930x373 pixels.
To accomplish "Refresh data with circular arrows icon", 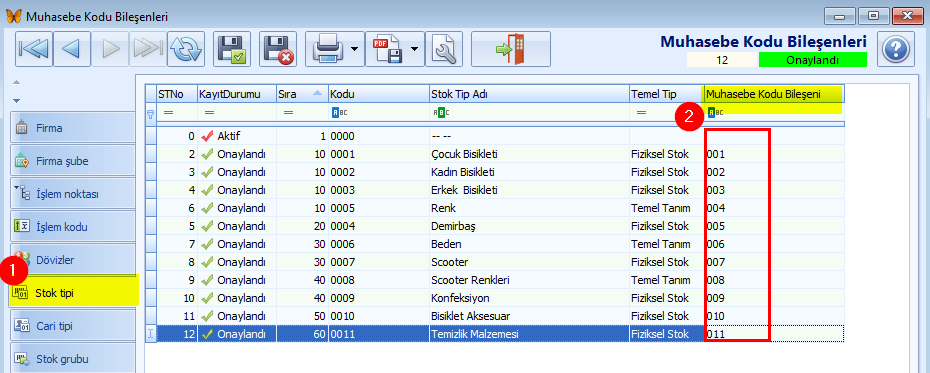I will (x=186, y=49).
